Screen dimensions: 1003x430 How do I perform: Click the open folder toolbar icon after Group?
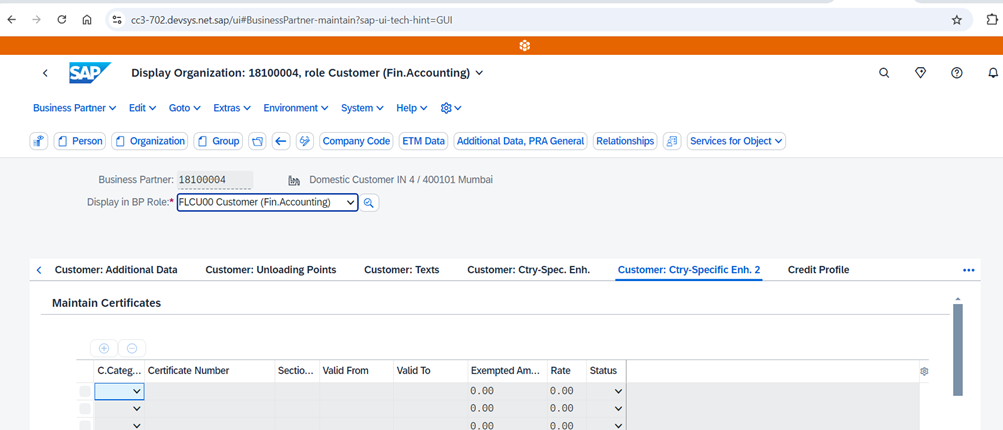tap(258, 141)
